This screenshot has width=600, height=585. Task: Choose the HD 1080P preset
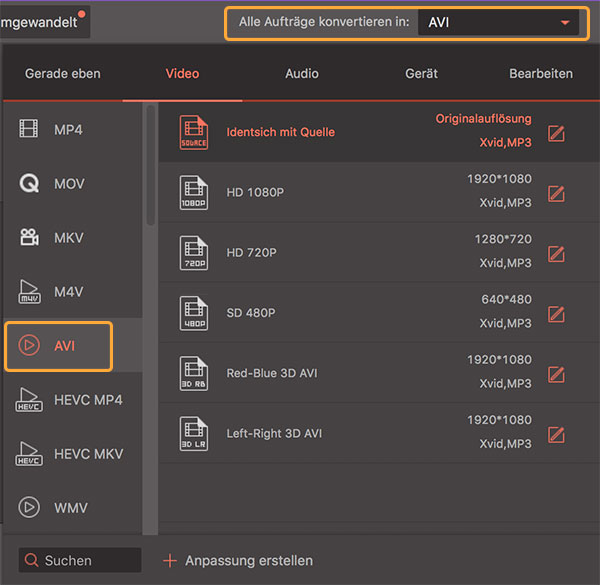379,192
